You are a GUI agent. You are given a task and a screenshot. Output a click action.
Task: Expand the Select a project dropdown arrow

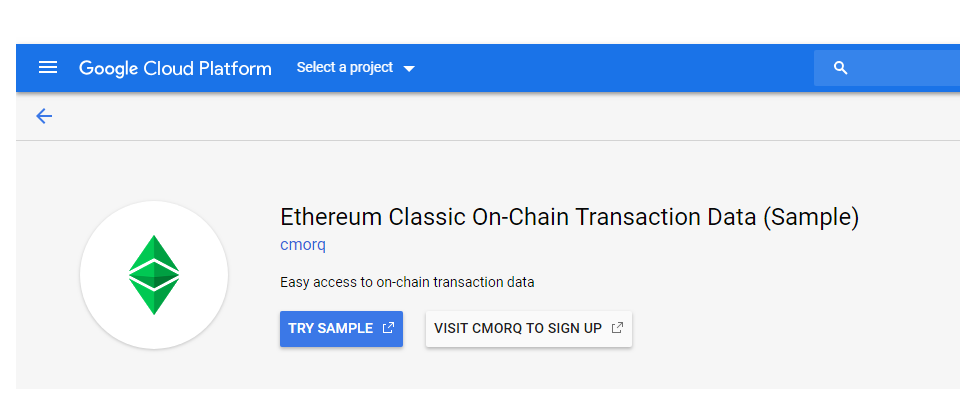point(409,69)
